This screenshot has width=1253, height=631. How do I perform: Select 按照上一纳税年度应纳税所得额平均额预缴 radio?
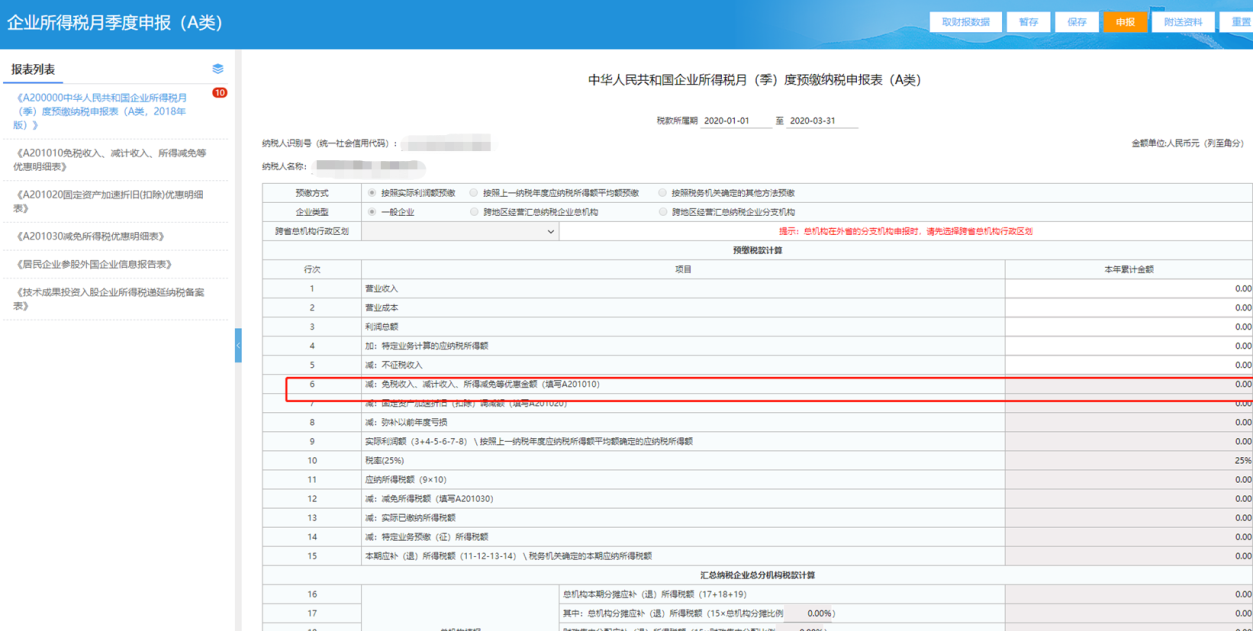click(x=474, y=193)
